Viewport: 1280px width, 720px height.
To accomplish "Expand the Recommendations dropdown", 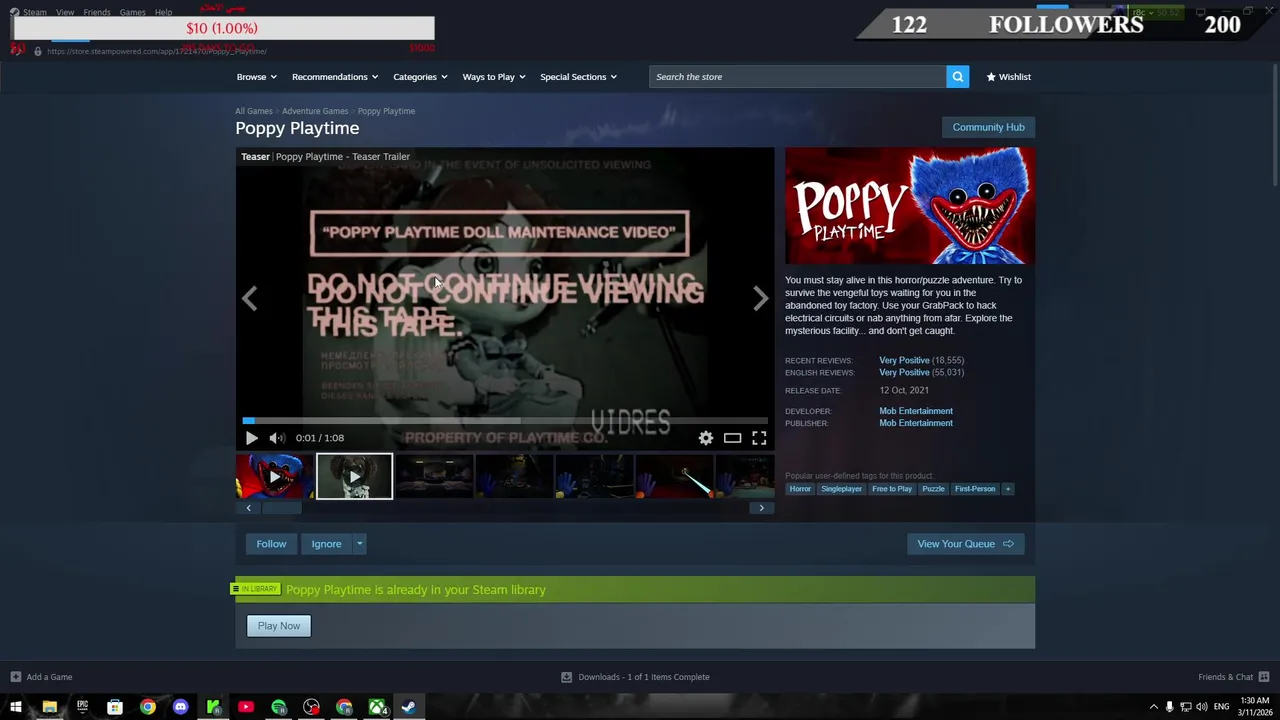I will (335, 77).
